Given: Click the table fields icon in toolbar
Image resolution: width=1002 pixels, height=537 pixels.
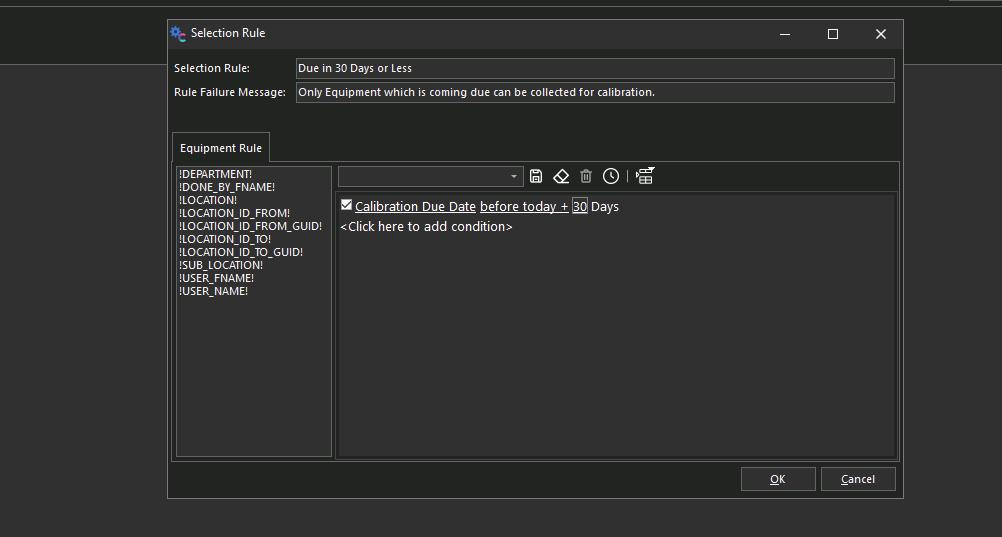Looking at the screenshot, I should click(x=645, y=176).
